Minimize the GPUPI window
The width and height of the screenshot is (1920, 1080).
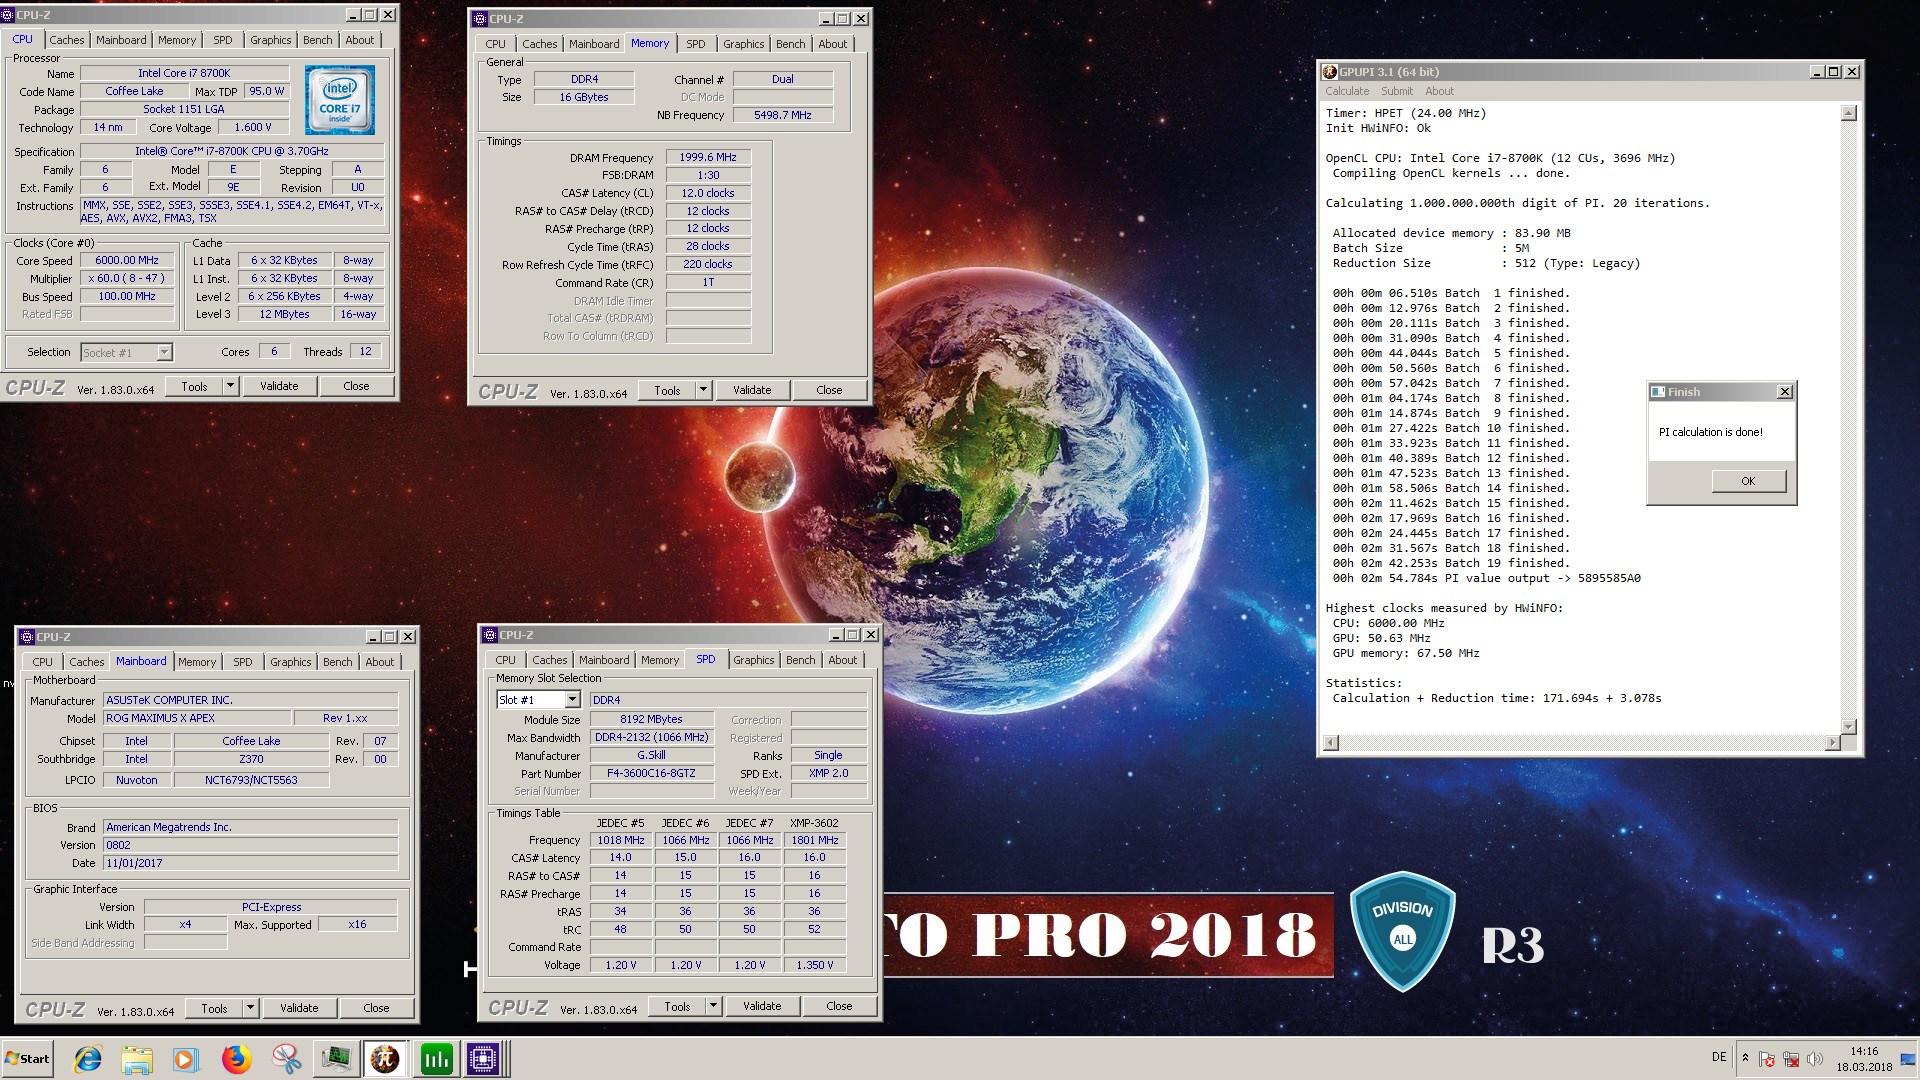click(1817, 72)
